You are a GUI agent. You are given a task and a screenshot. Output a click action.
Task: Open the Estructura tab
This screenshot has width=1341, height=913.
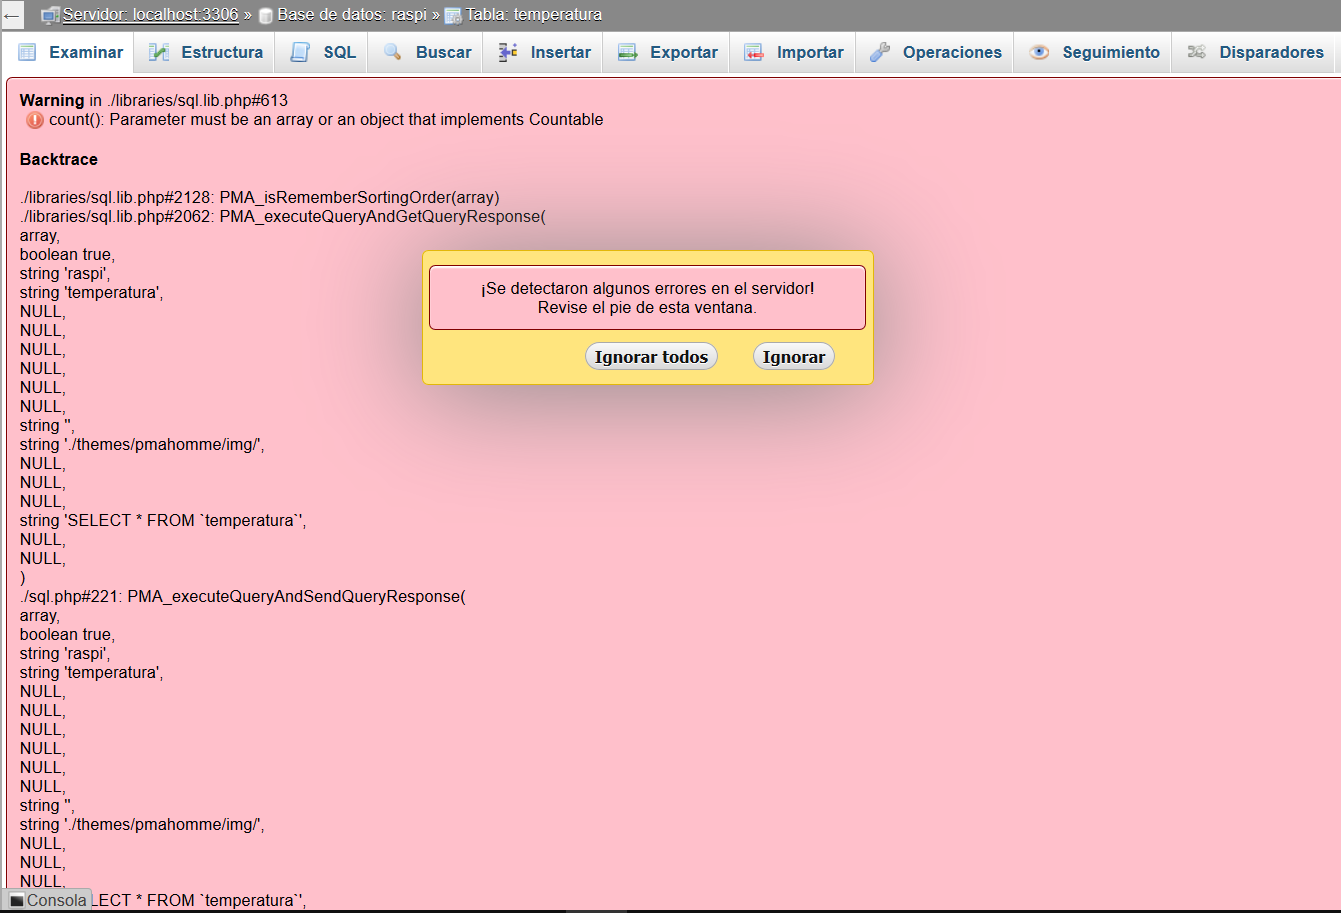pos(215,52)
